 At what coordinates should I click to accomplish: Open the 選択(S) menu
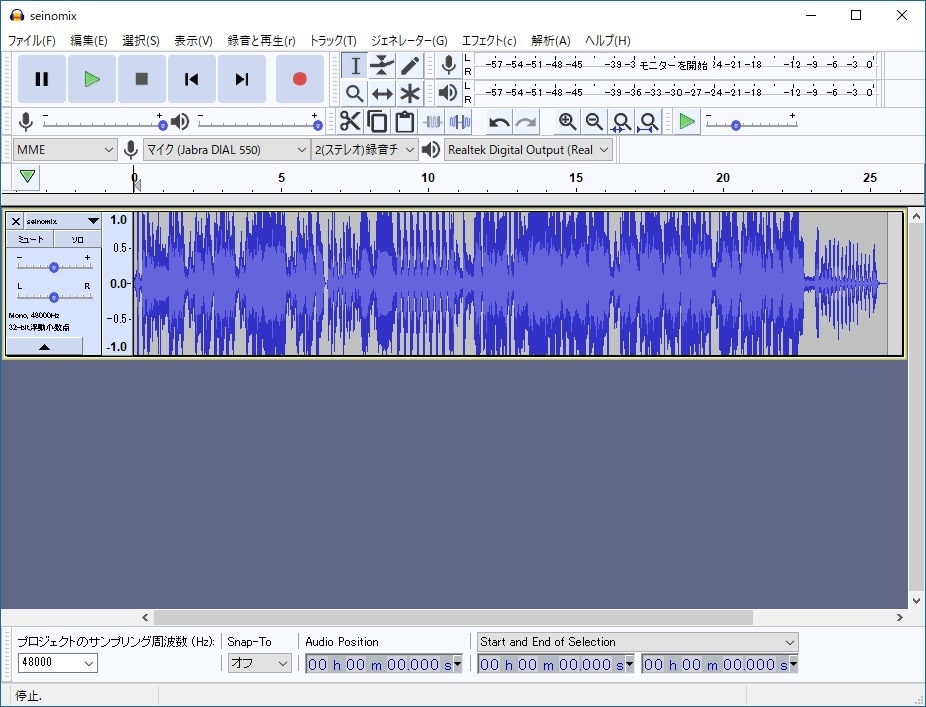(141, 41)
